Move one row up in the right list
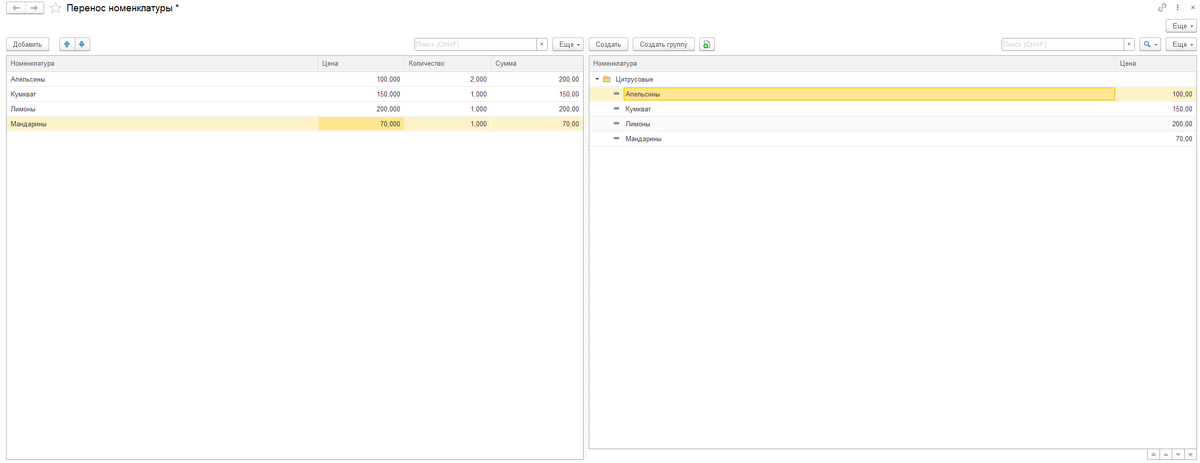The width and height of the screenshot is (1200, 463). click(1165, 455)
